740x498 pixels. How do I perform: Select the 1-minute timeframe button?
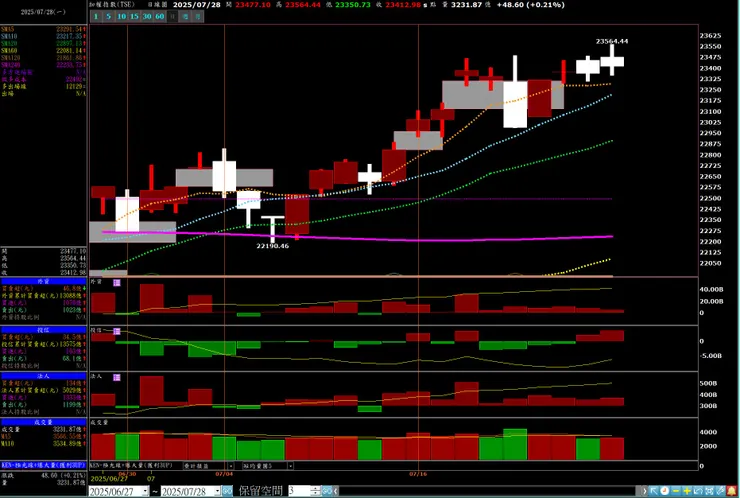[96, 17]
